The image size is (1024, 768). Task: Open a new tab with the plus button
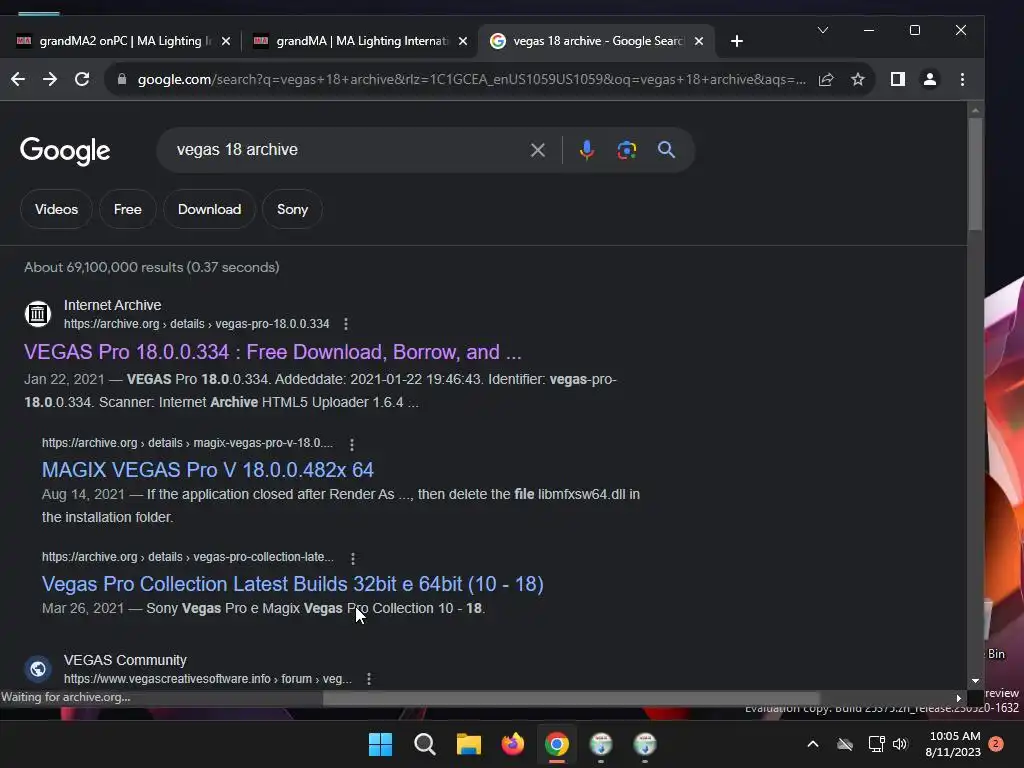click(737, 41)
